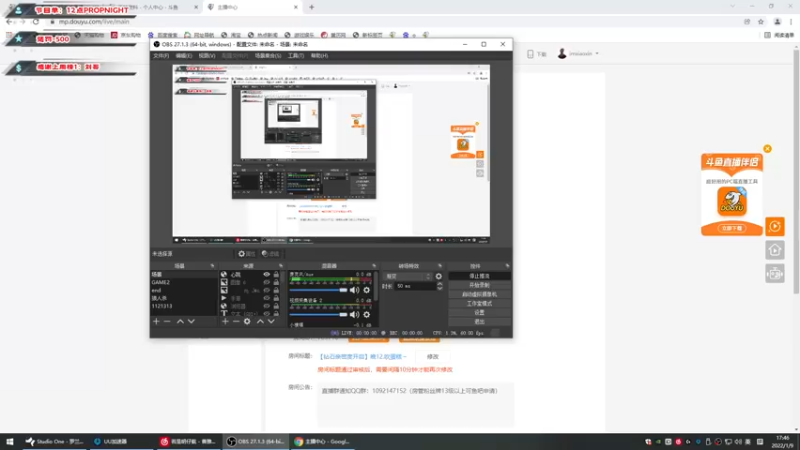The image size is (800, 450).
Task: Open new Chrome tab
Action: click(x=312, y=7)
